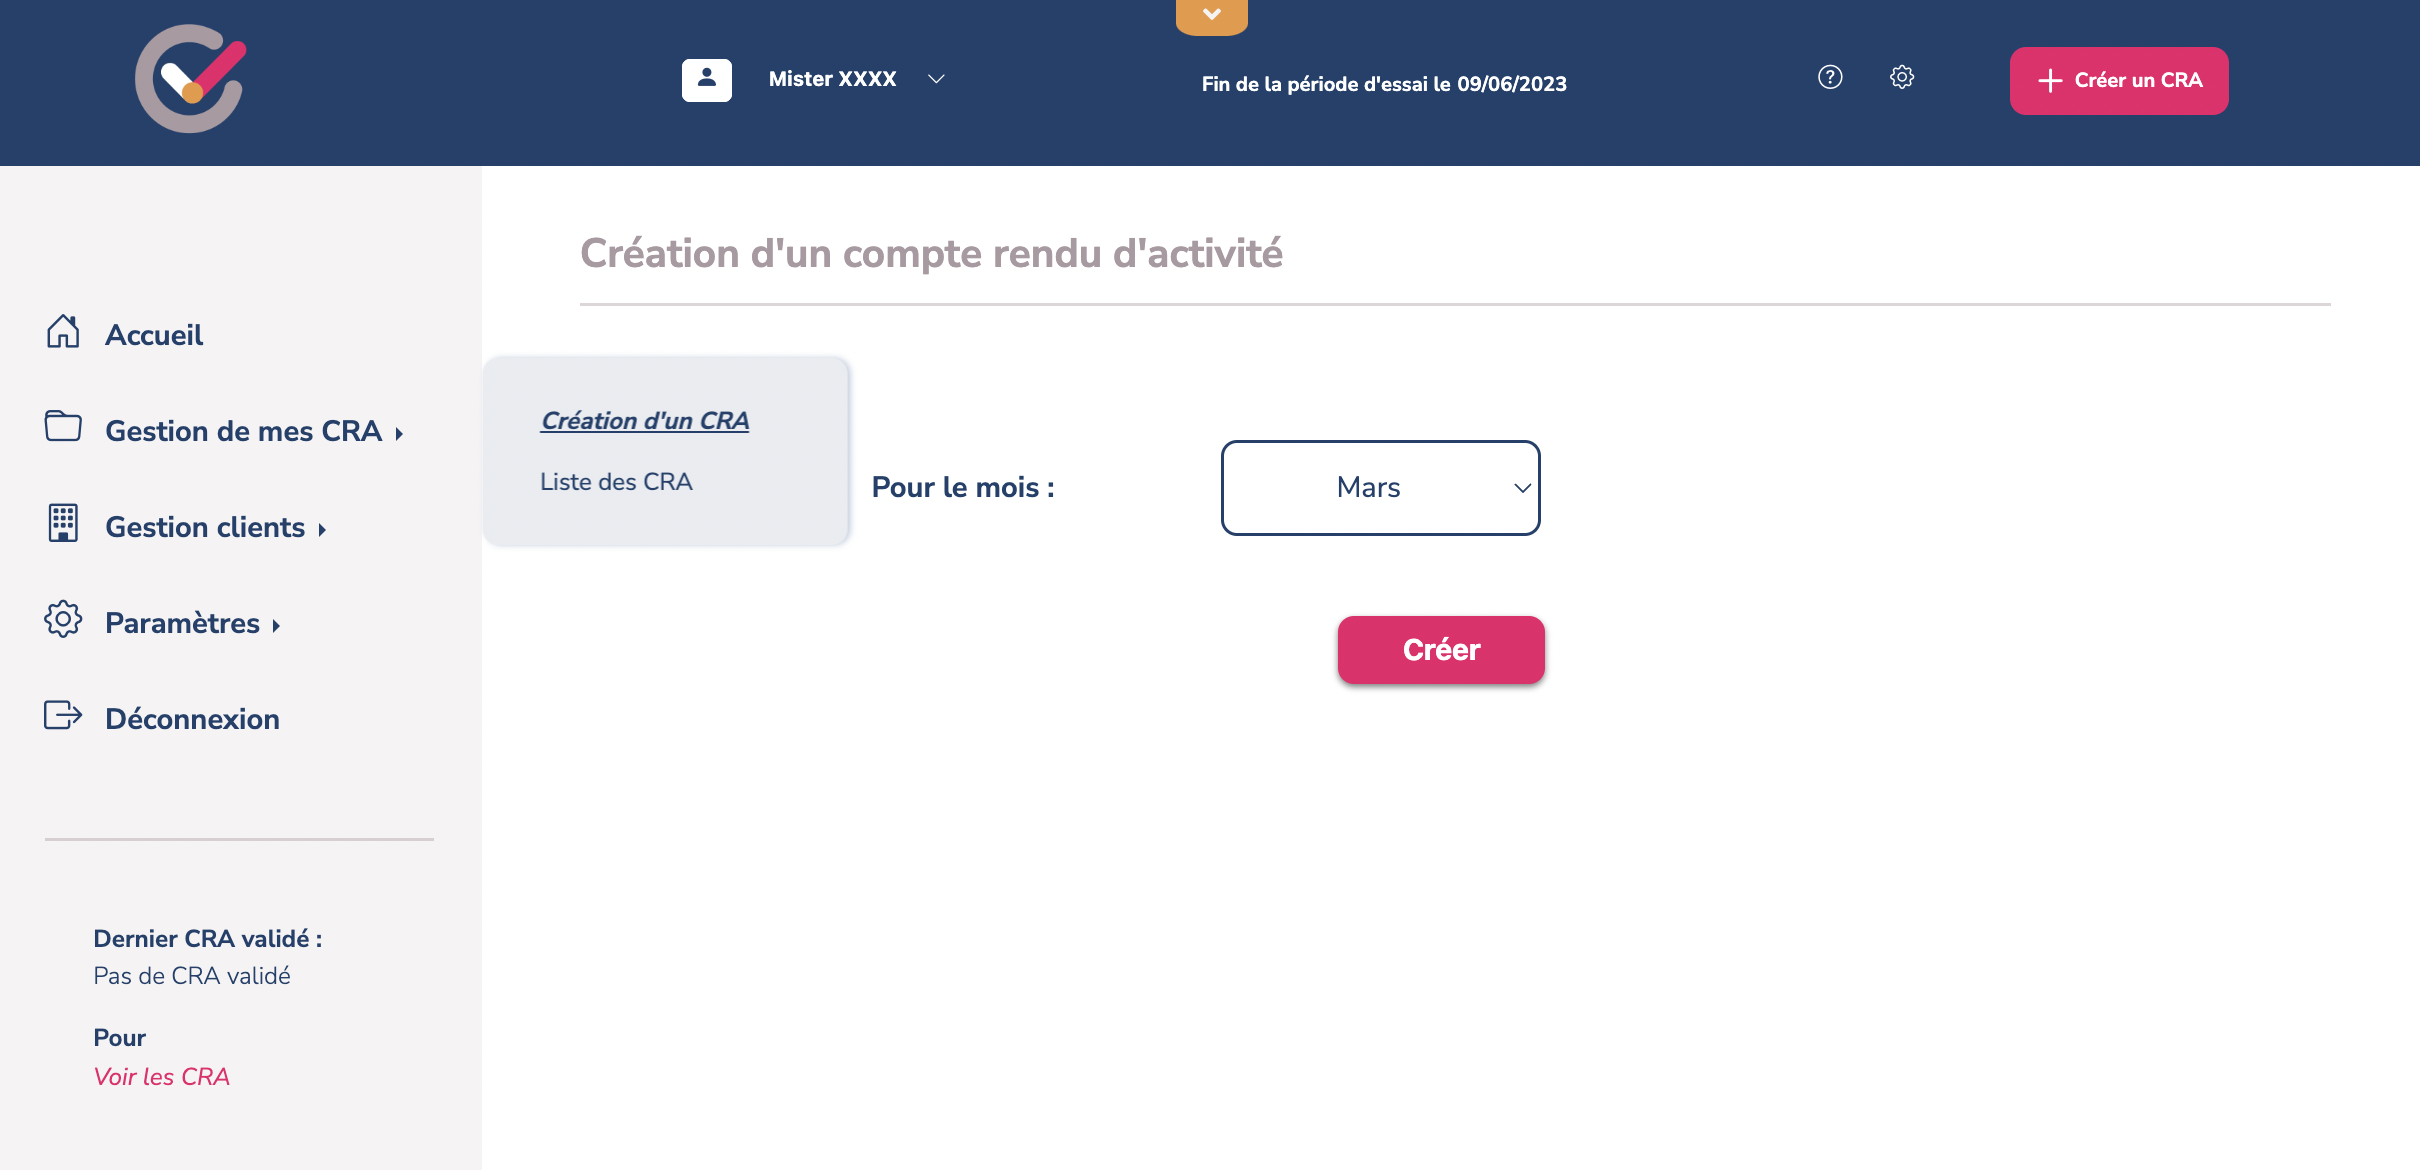Open the Mister XXXX account dropdown
2420x1170 pixels.
[935, 79]
